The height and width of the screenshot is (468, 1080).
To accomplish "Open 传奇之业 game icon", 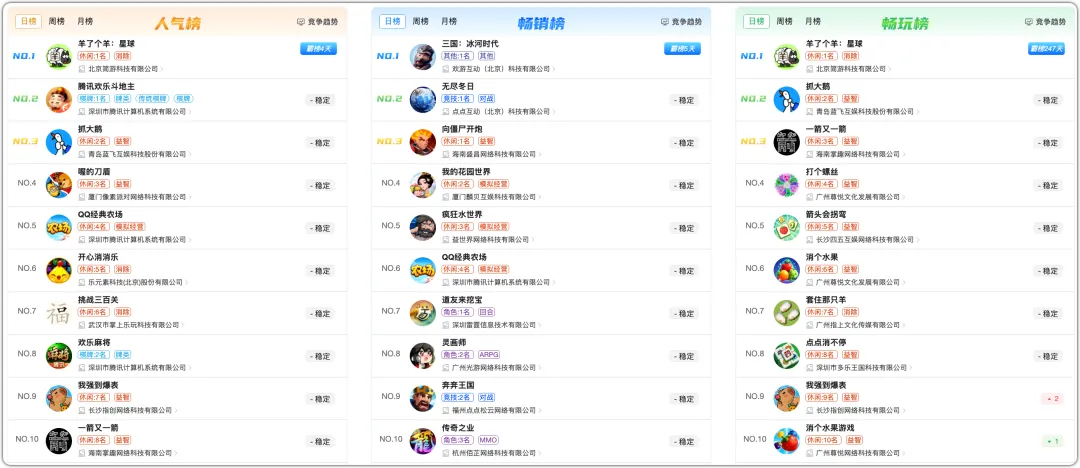I will 422,441.
